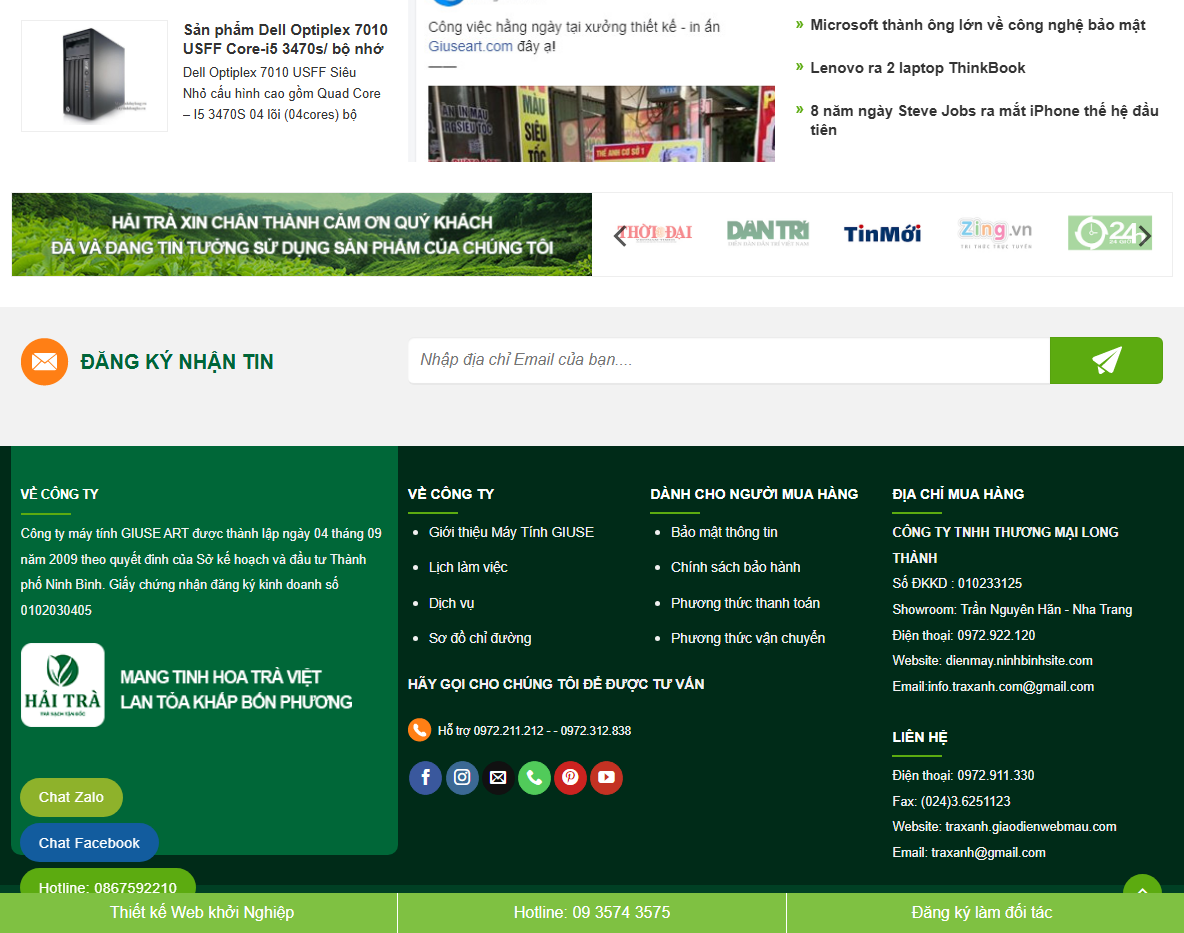
Task: Open Giới thiệu Máy Tính GIUSE link
Action: point(511,532)
